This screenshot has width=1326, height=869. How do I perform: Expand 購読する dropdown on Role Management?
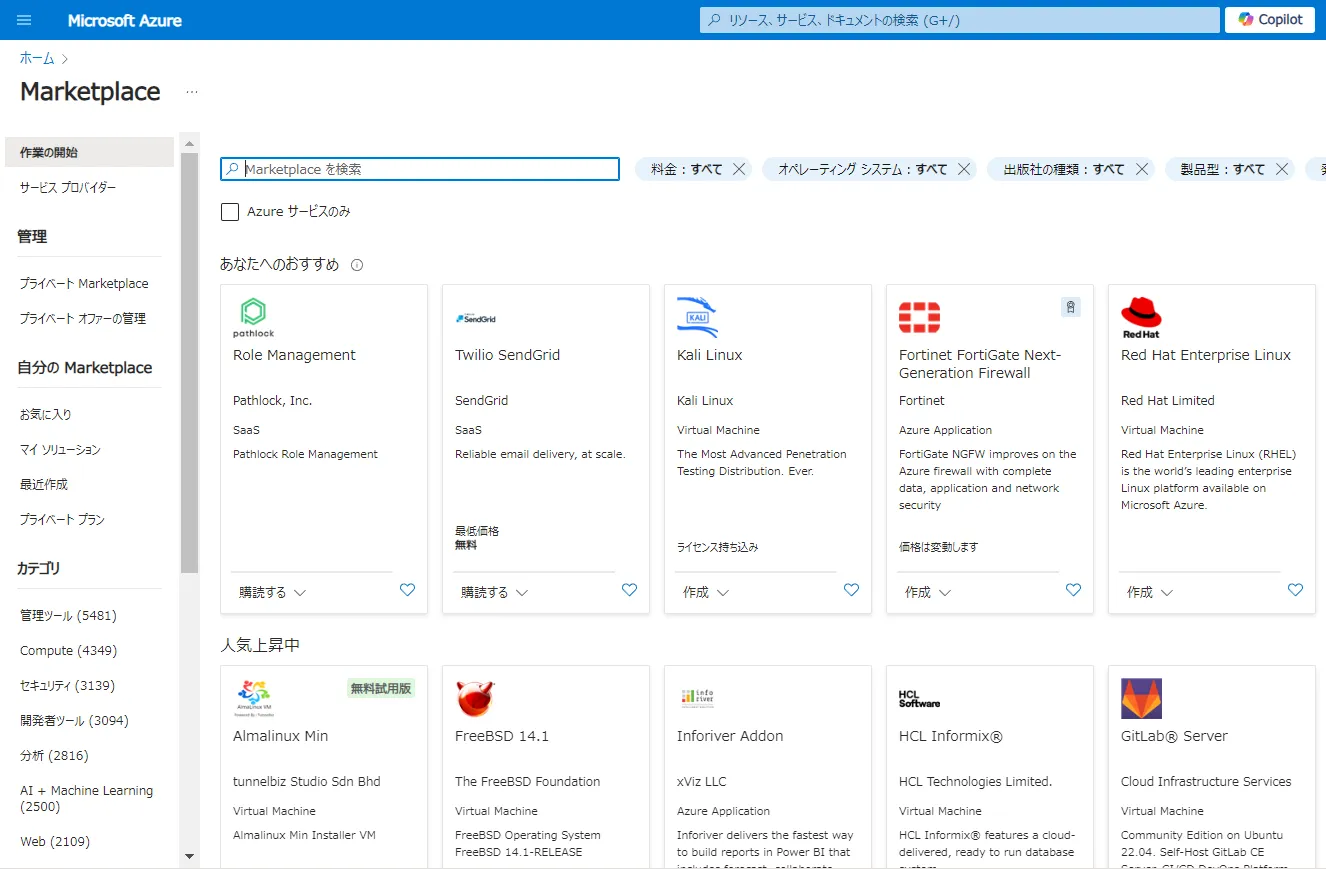(272, 592)
